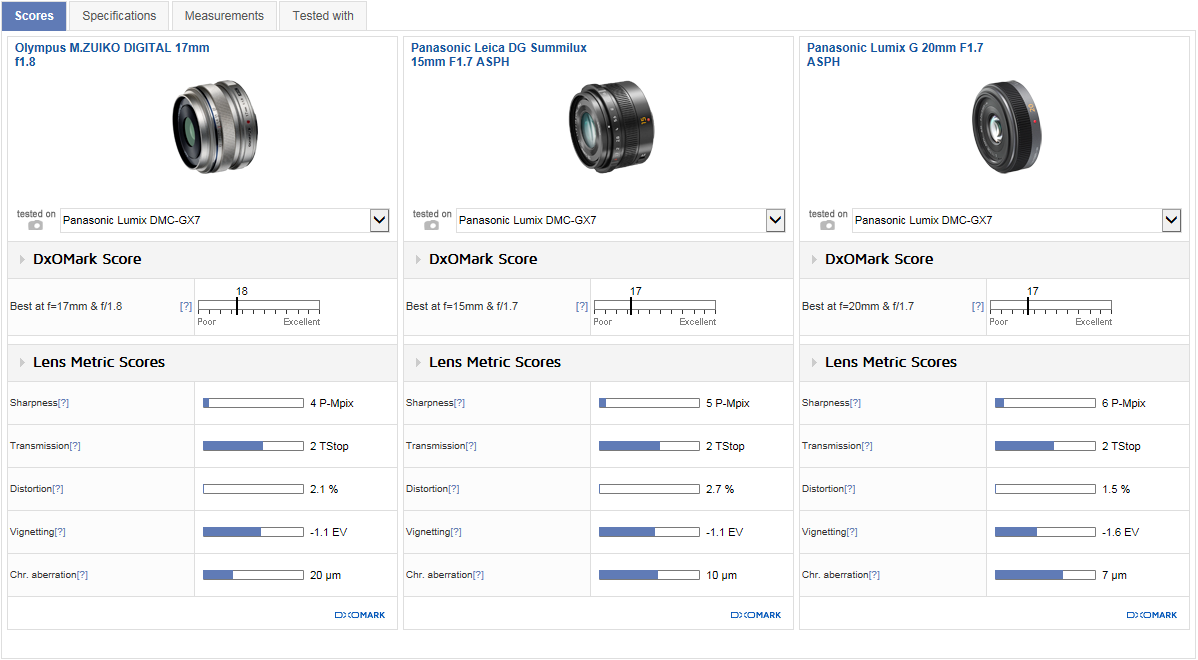
Task: Click the DxOMark logo under the Olympus card
Action: point(360,615)
